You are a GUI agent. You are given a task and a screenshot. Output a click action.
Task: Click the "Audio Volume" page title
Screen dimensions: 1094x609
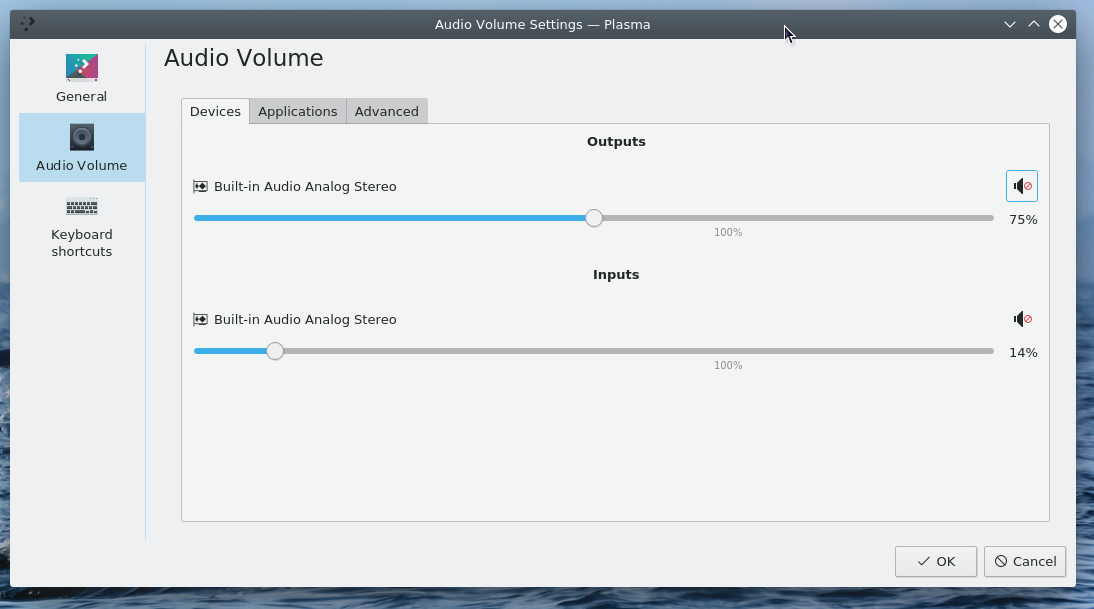coord(243,58)
